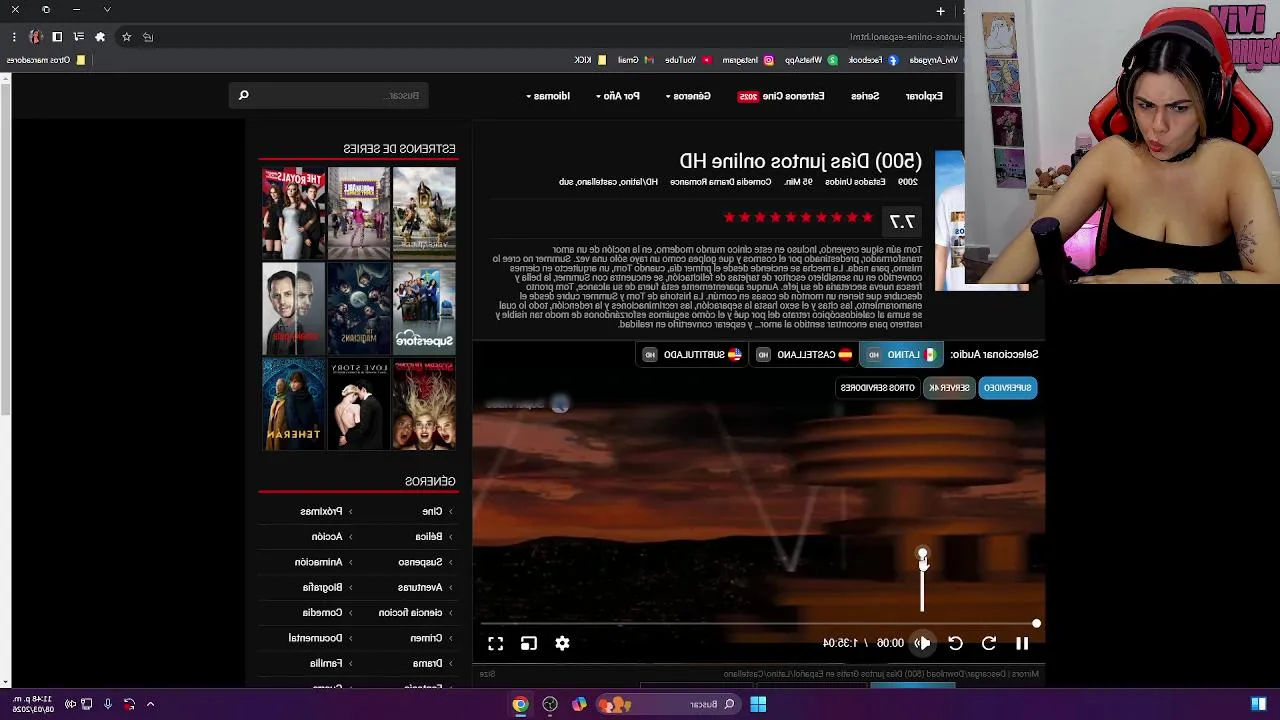Open the Bélica genre link
This screenshot has height=720, width=1280.
(428, 536)
